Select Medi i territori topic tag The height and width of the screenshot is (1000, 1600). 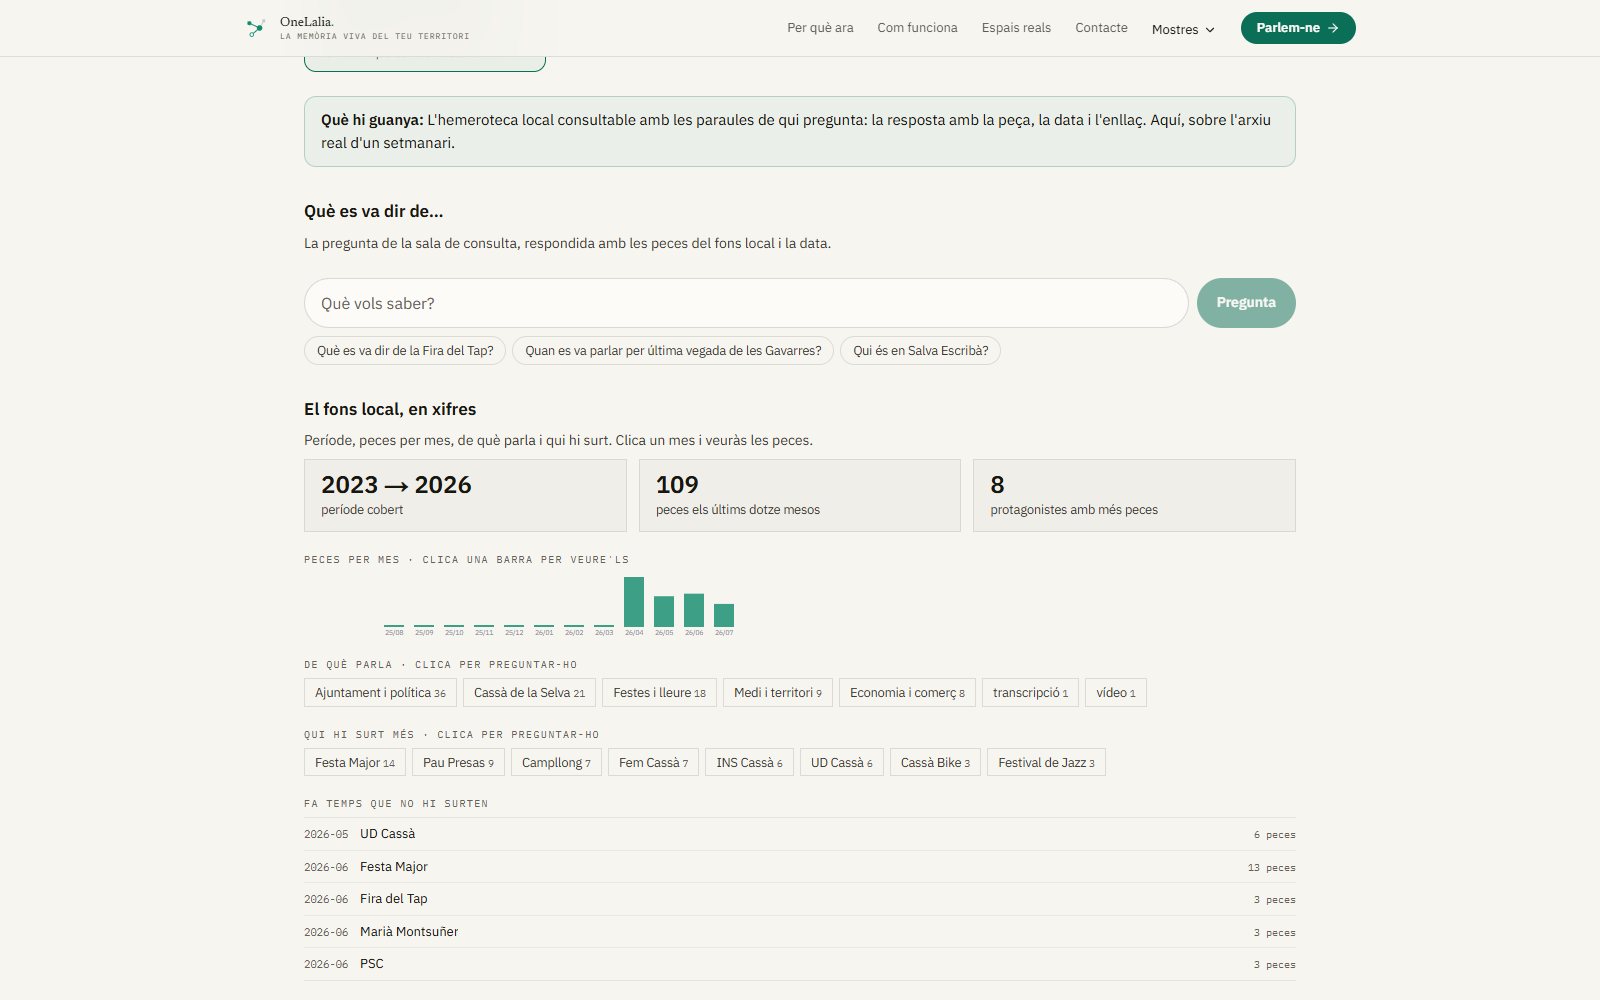pos(778,693)
